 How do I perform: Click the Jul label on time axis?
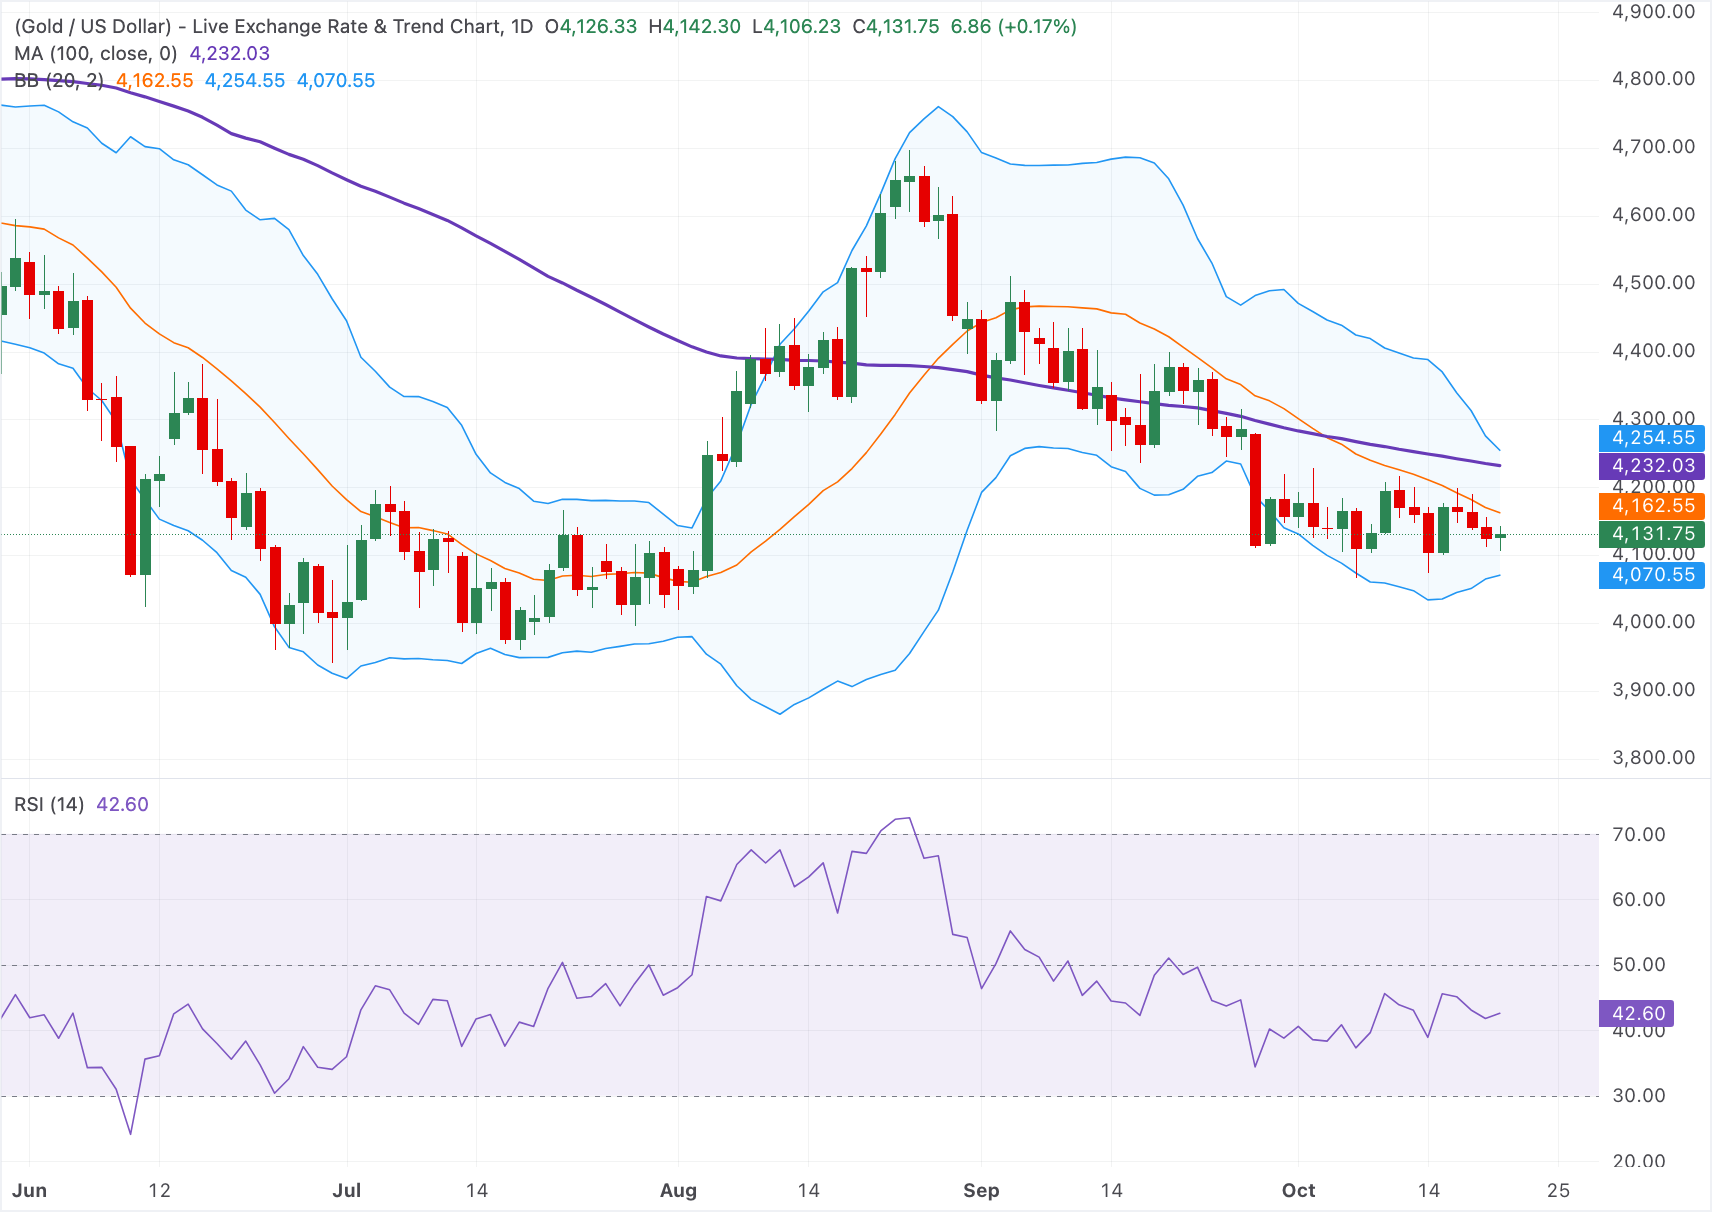(347, 1190)
